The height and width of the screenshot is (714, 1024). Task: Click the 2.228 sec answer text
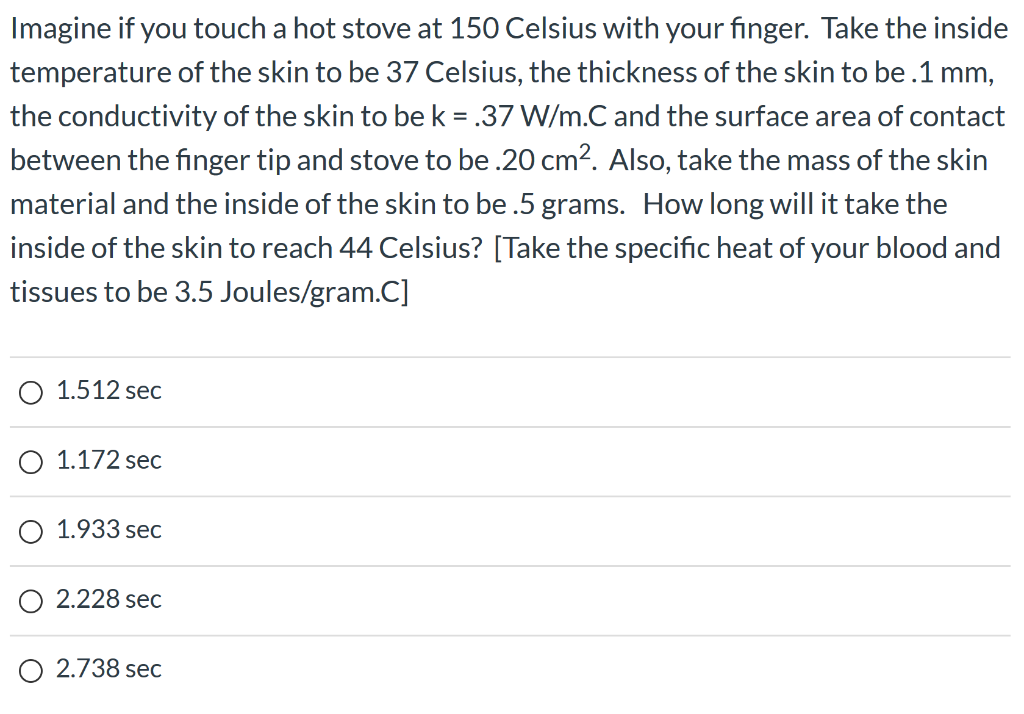click(x=108, y=601)
